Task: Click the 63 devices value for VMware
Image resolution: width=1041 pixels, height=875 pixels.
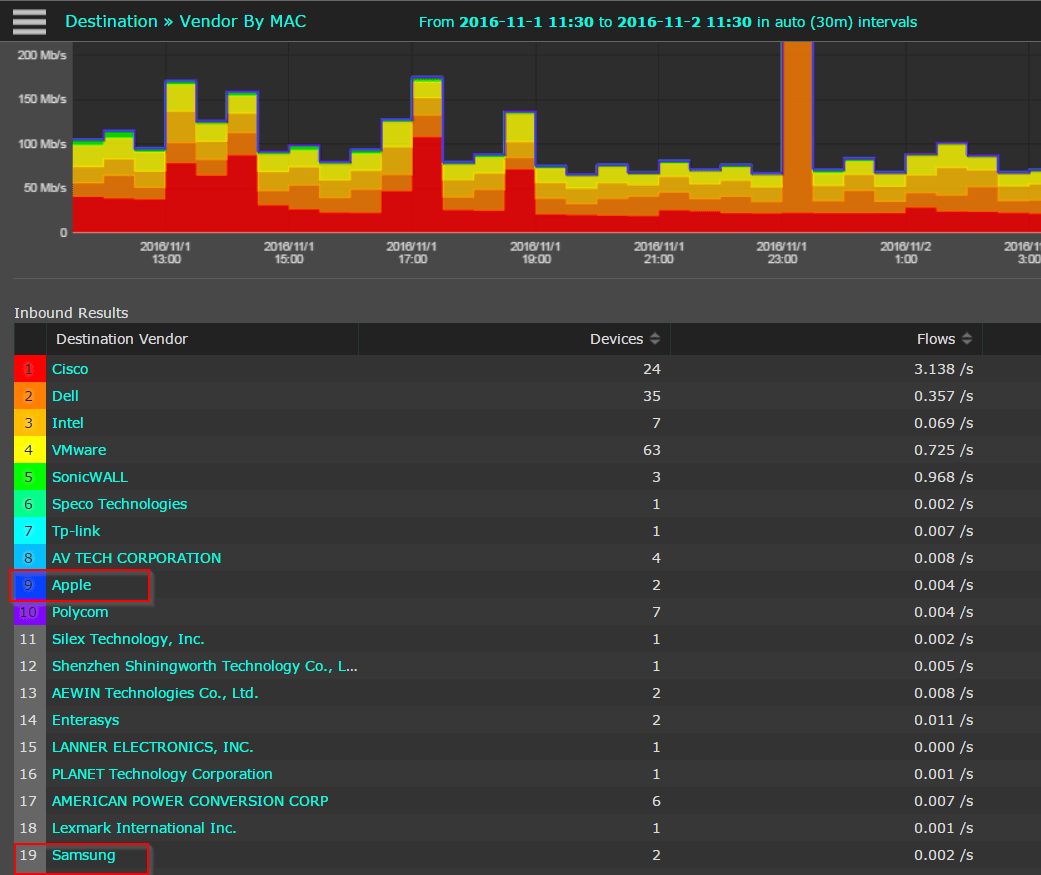Action: pos(651,450)
